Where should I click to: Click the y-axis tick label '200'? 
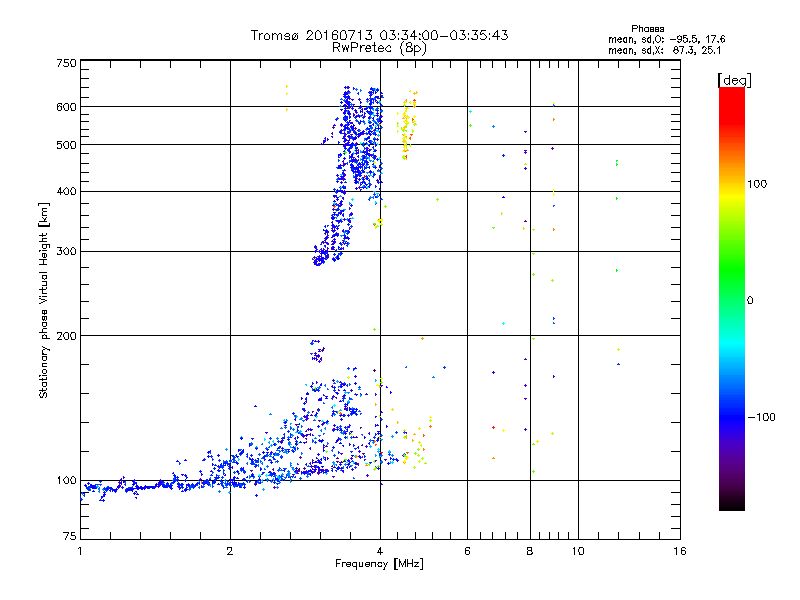click(x=66, y=336)
